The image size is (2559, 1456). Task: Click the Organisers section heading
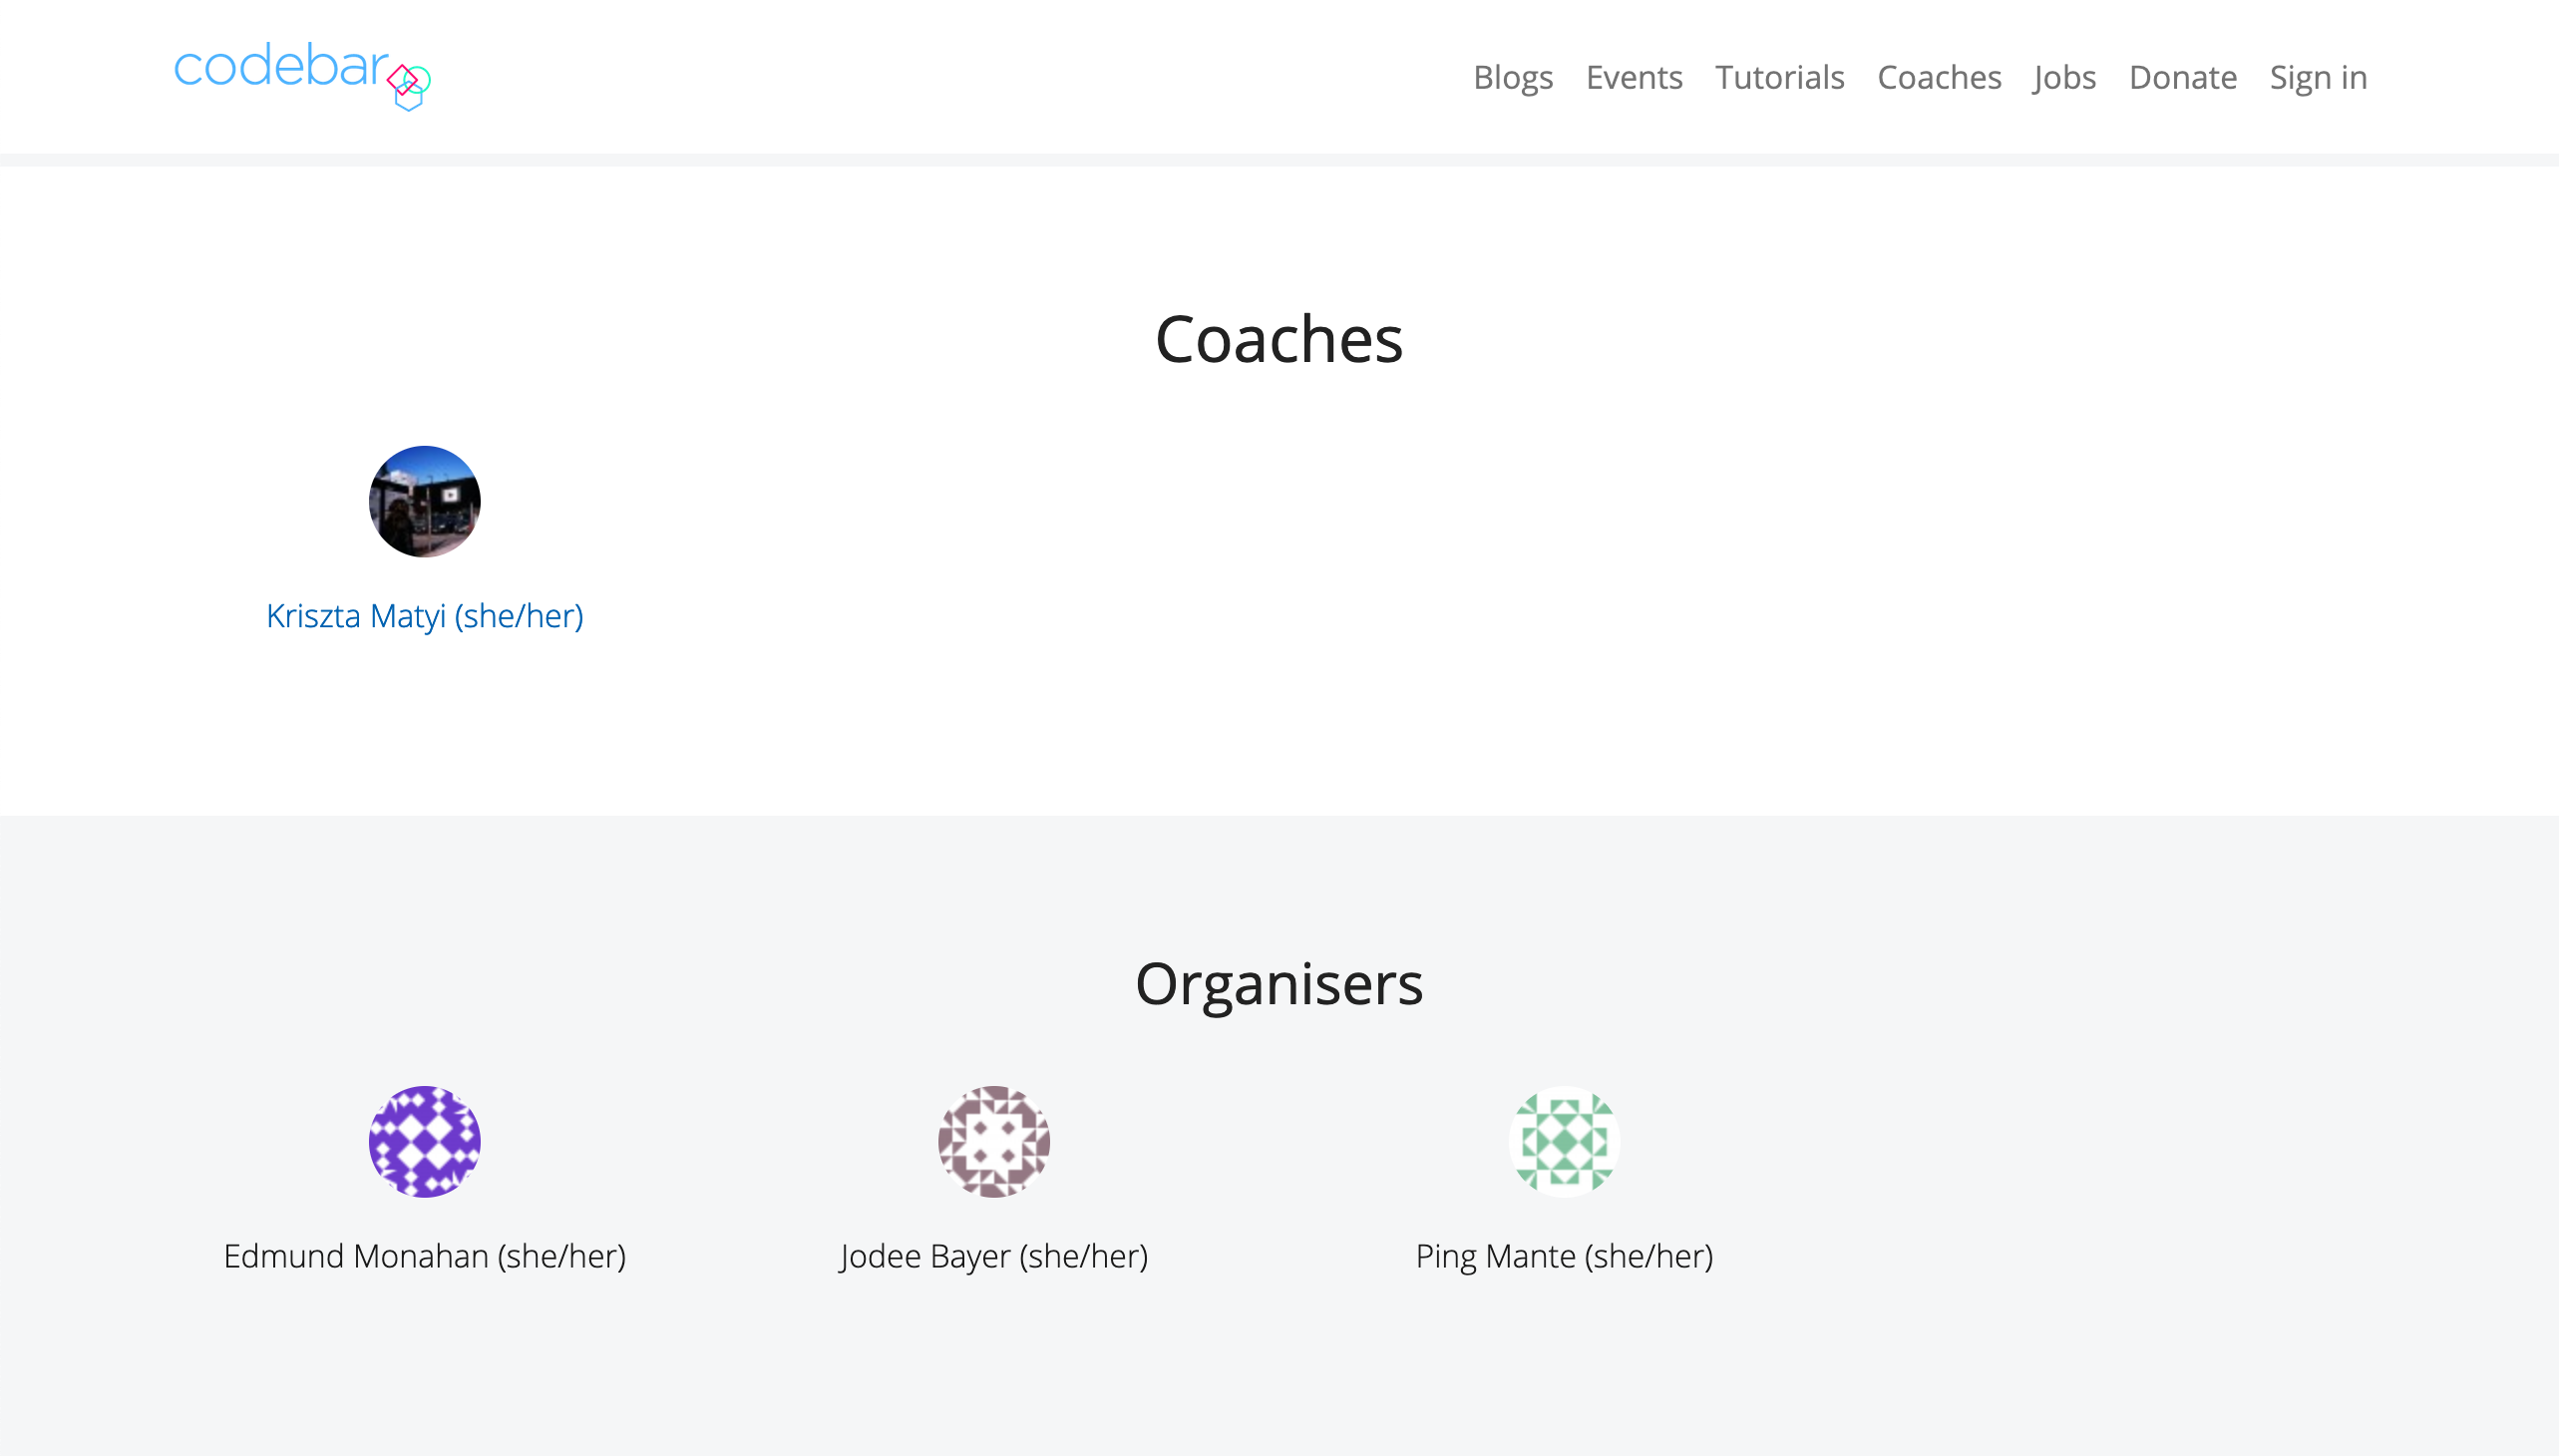[1278, 984]
